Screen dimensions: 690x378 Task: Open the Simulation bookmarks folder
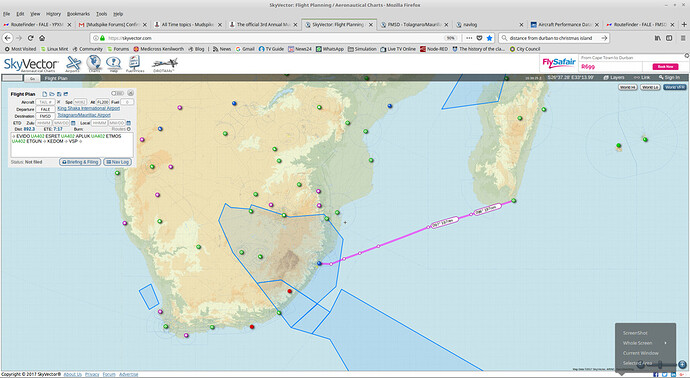[362, 49]
